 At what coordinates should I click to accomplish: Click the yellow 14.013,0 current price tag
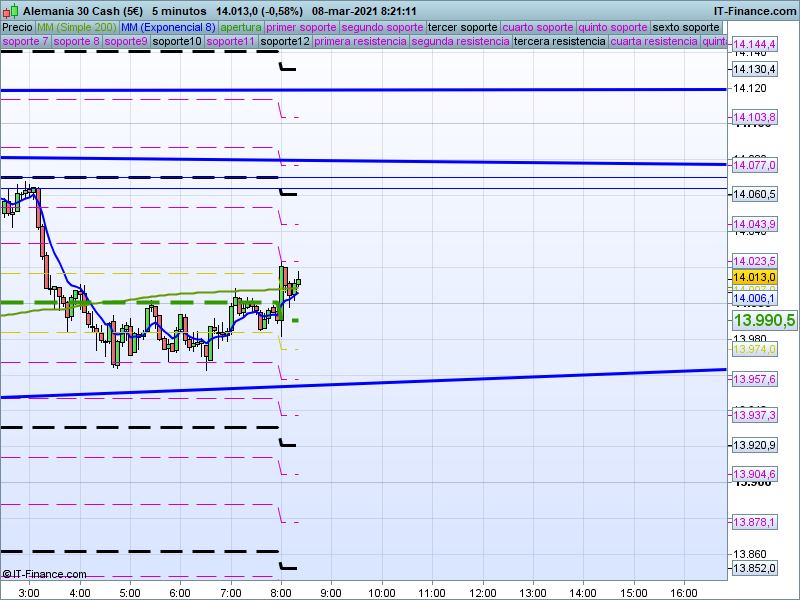coord(754,277)
